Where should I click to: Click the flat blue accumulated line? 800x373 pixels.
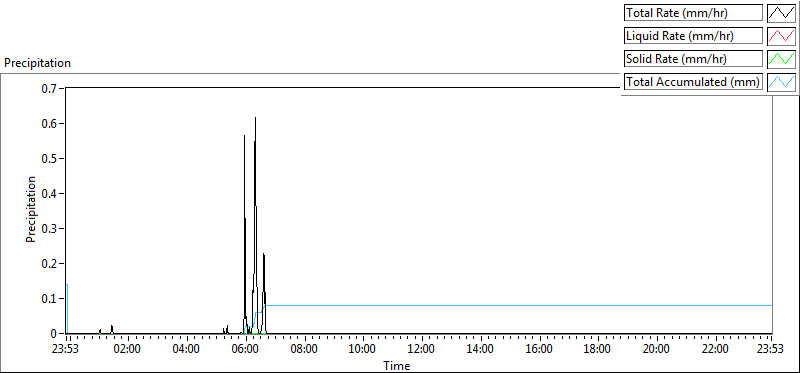[519, 305]
